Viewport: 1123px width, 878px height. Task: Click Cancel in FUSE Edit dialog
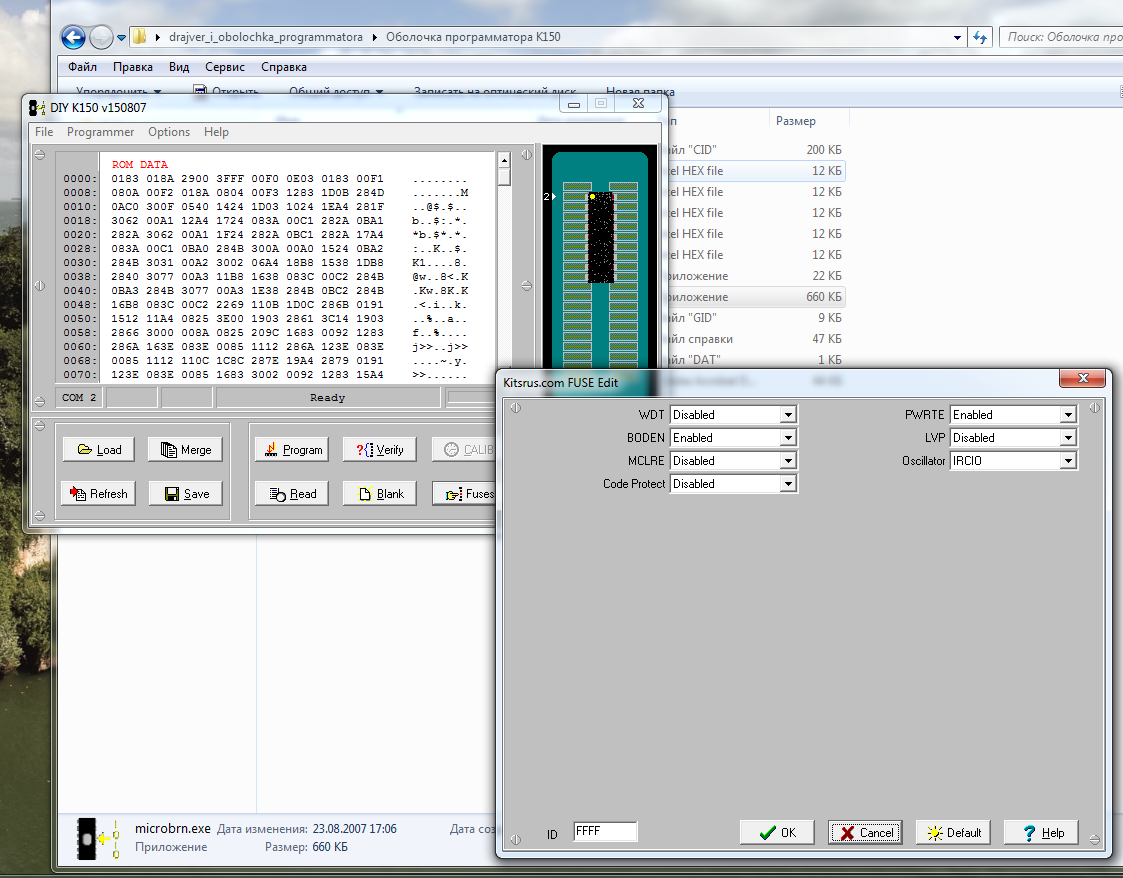(865, 832)
